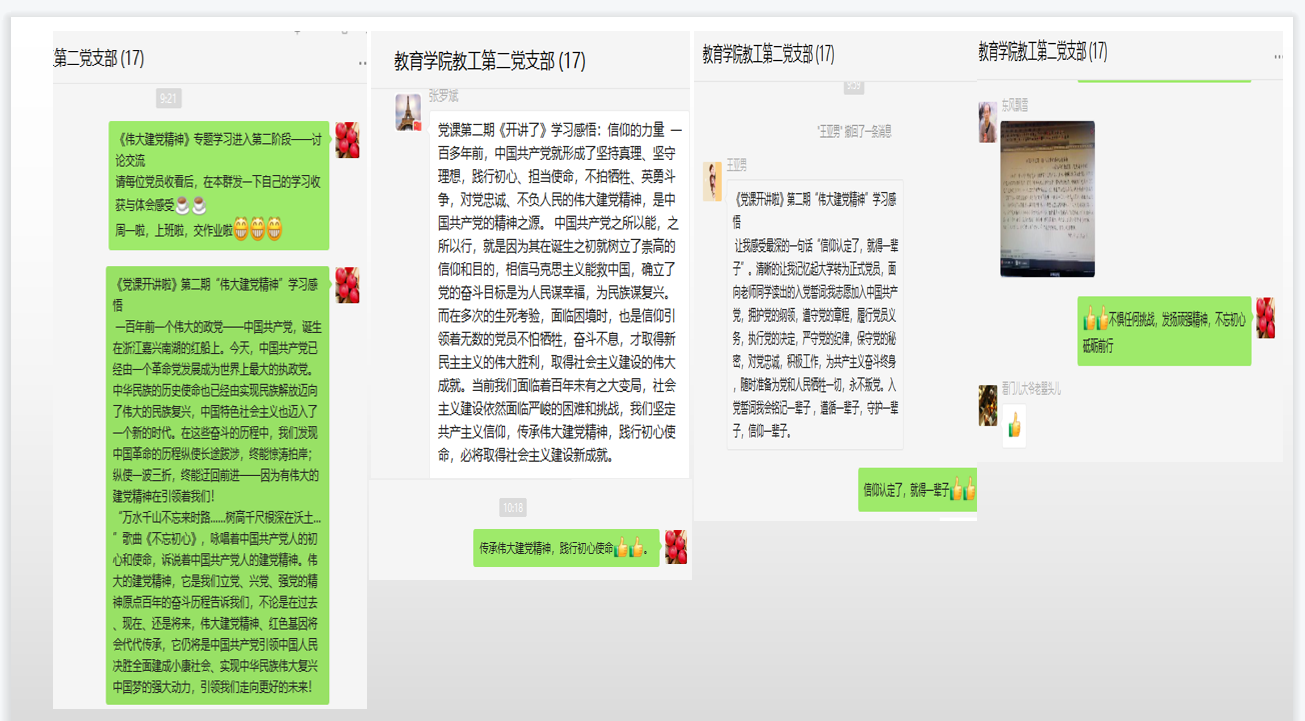Click 张罗斌's Eiffel Tower avatar
The width and height of the screenshot is (1305, 721).
[x=408, y=113]
